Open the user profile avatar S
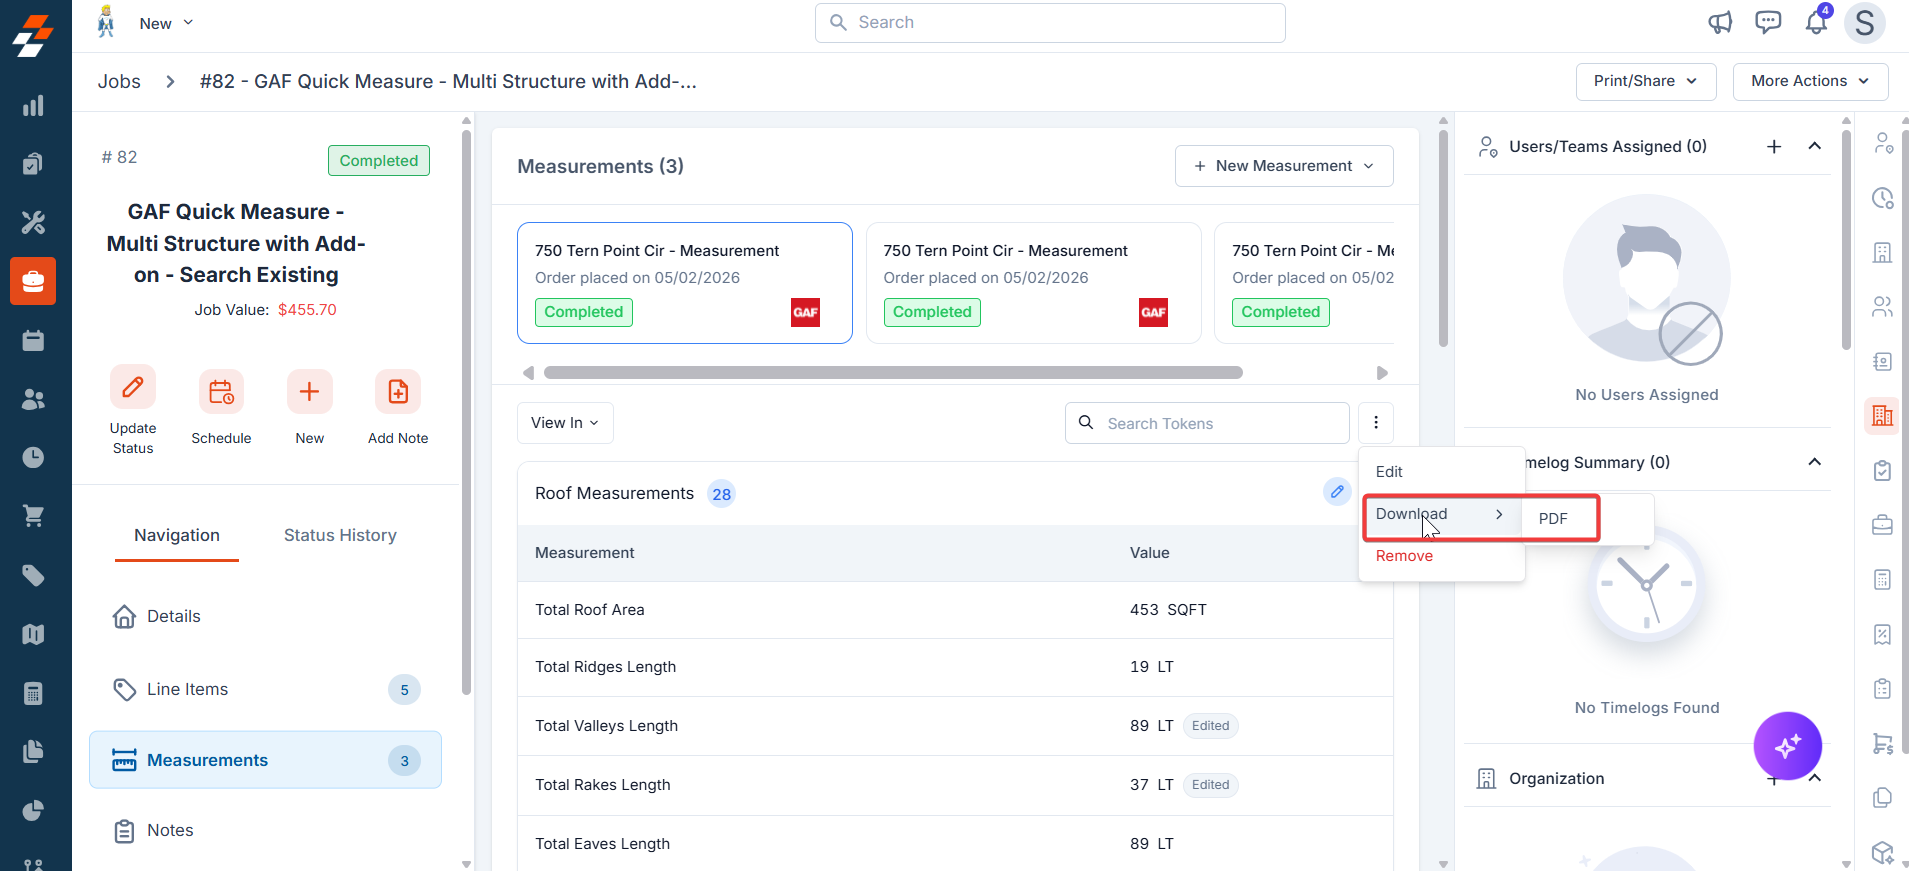This screenshot has height=871, width=1909. pyautogui.click(x=1865, y=22)
